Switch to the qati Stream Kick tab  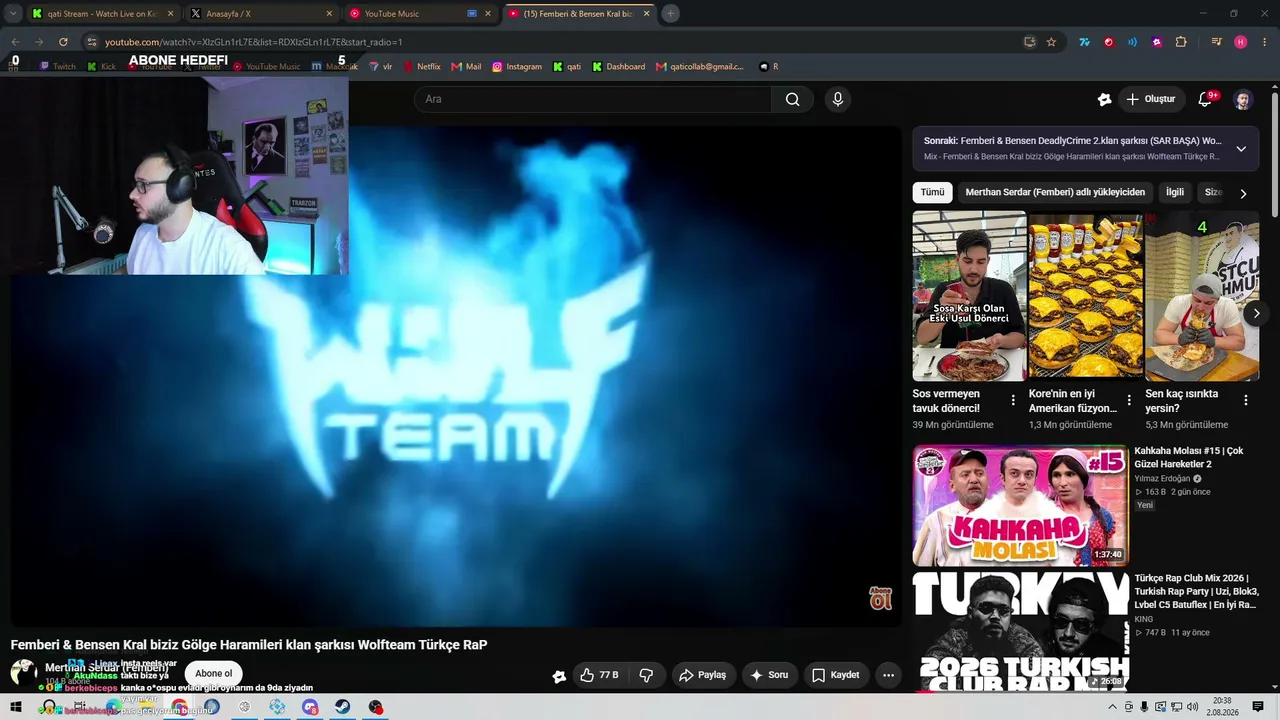tap(102, 14)
